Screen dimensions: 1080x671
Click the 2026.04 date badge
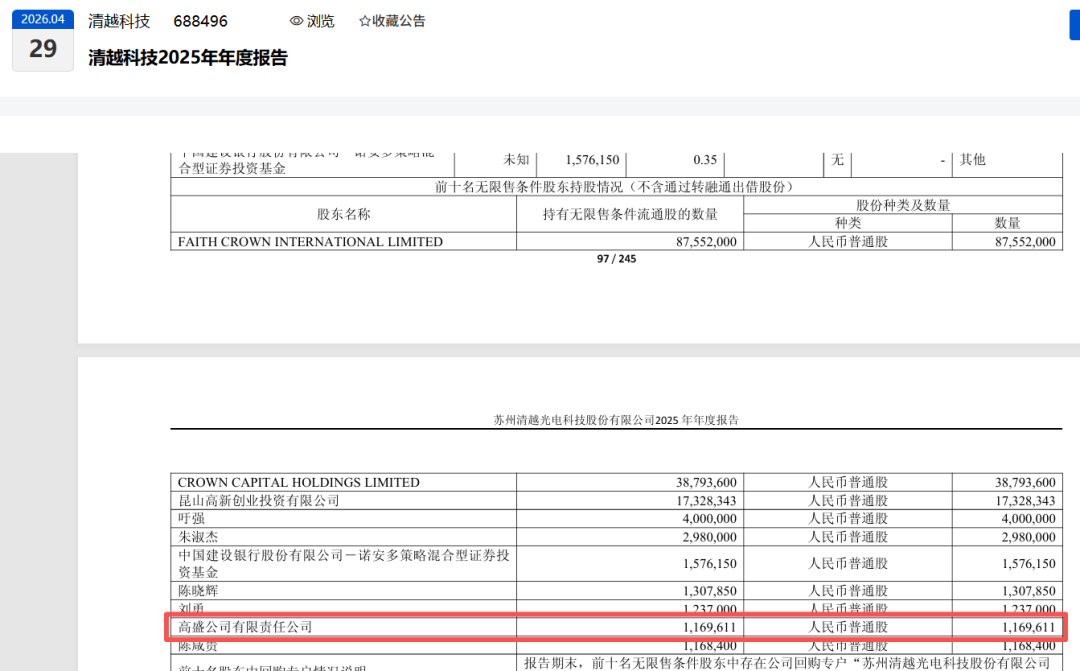point(43,19)
